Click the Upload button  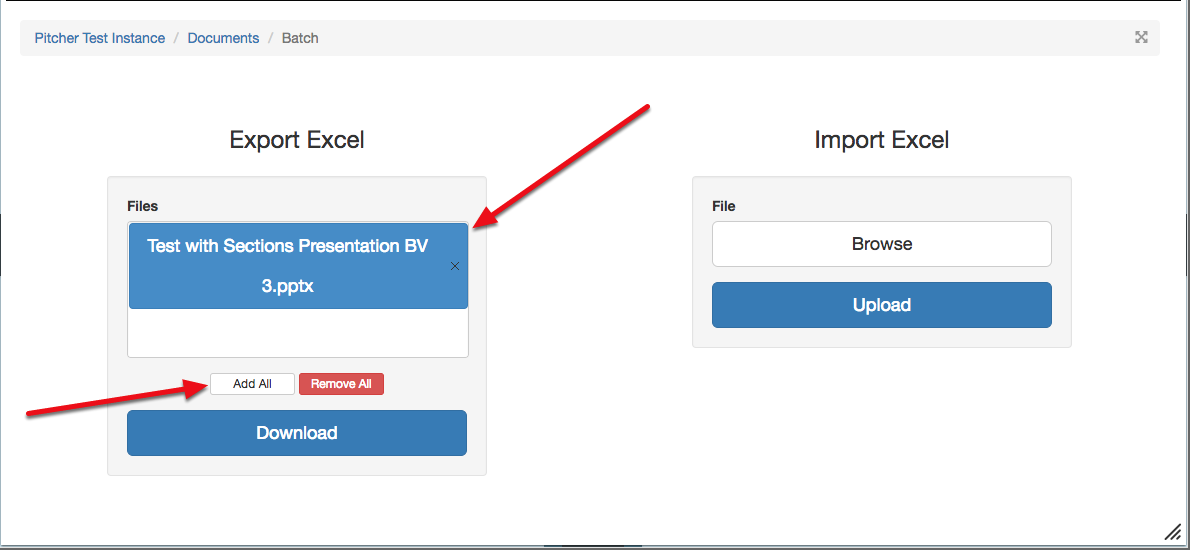881,305
